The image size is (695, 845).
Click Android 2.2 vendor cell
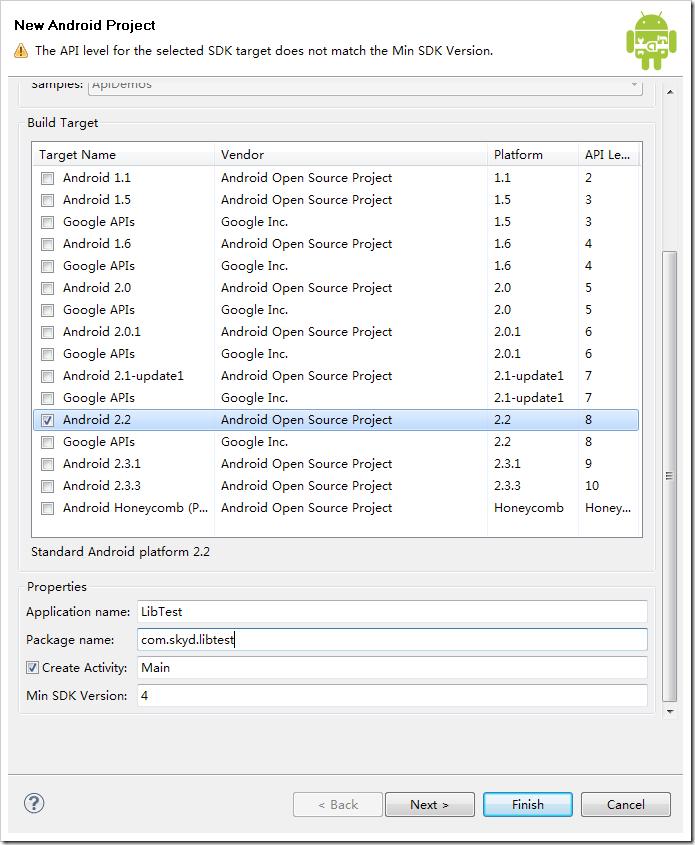307,420
